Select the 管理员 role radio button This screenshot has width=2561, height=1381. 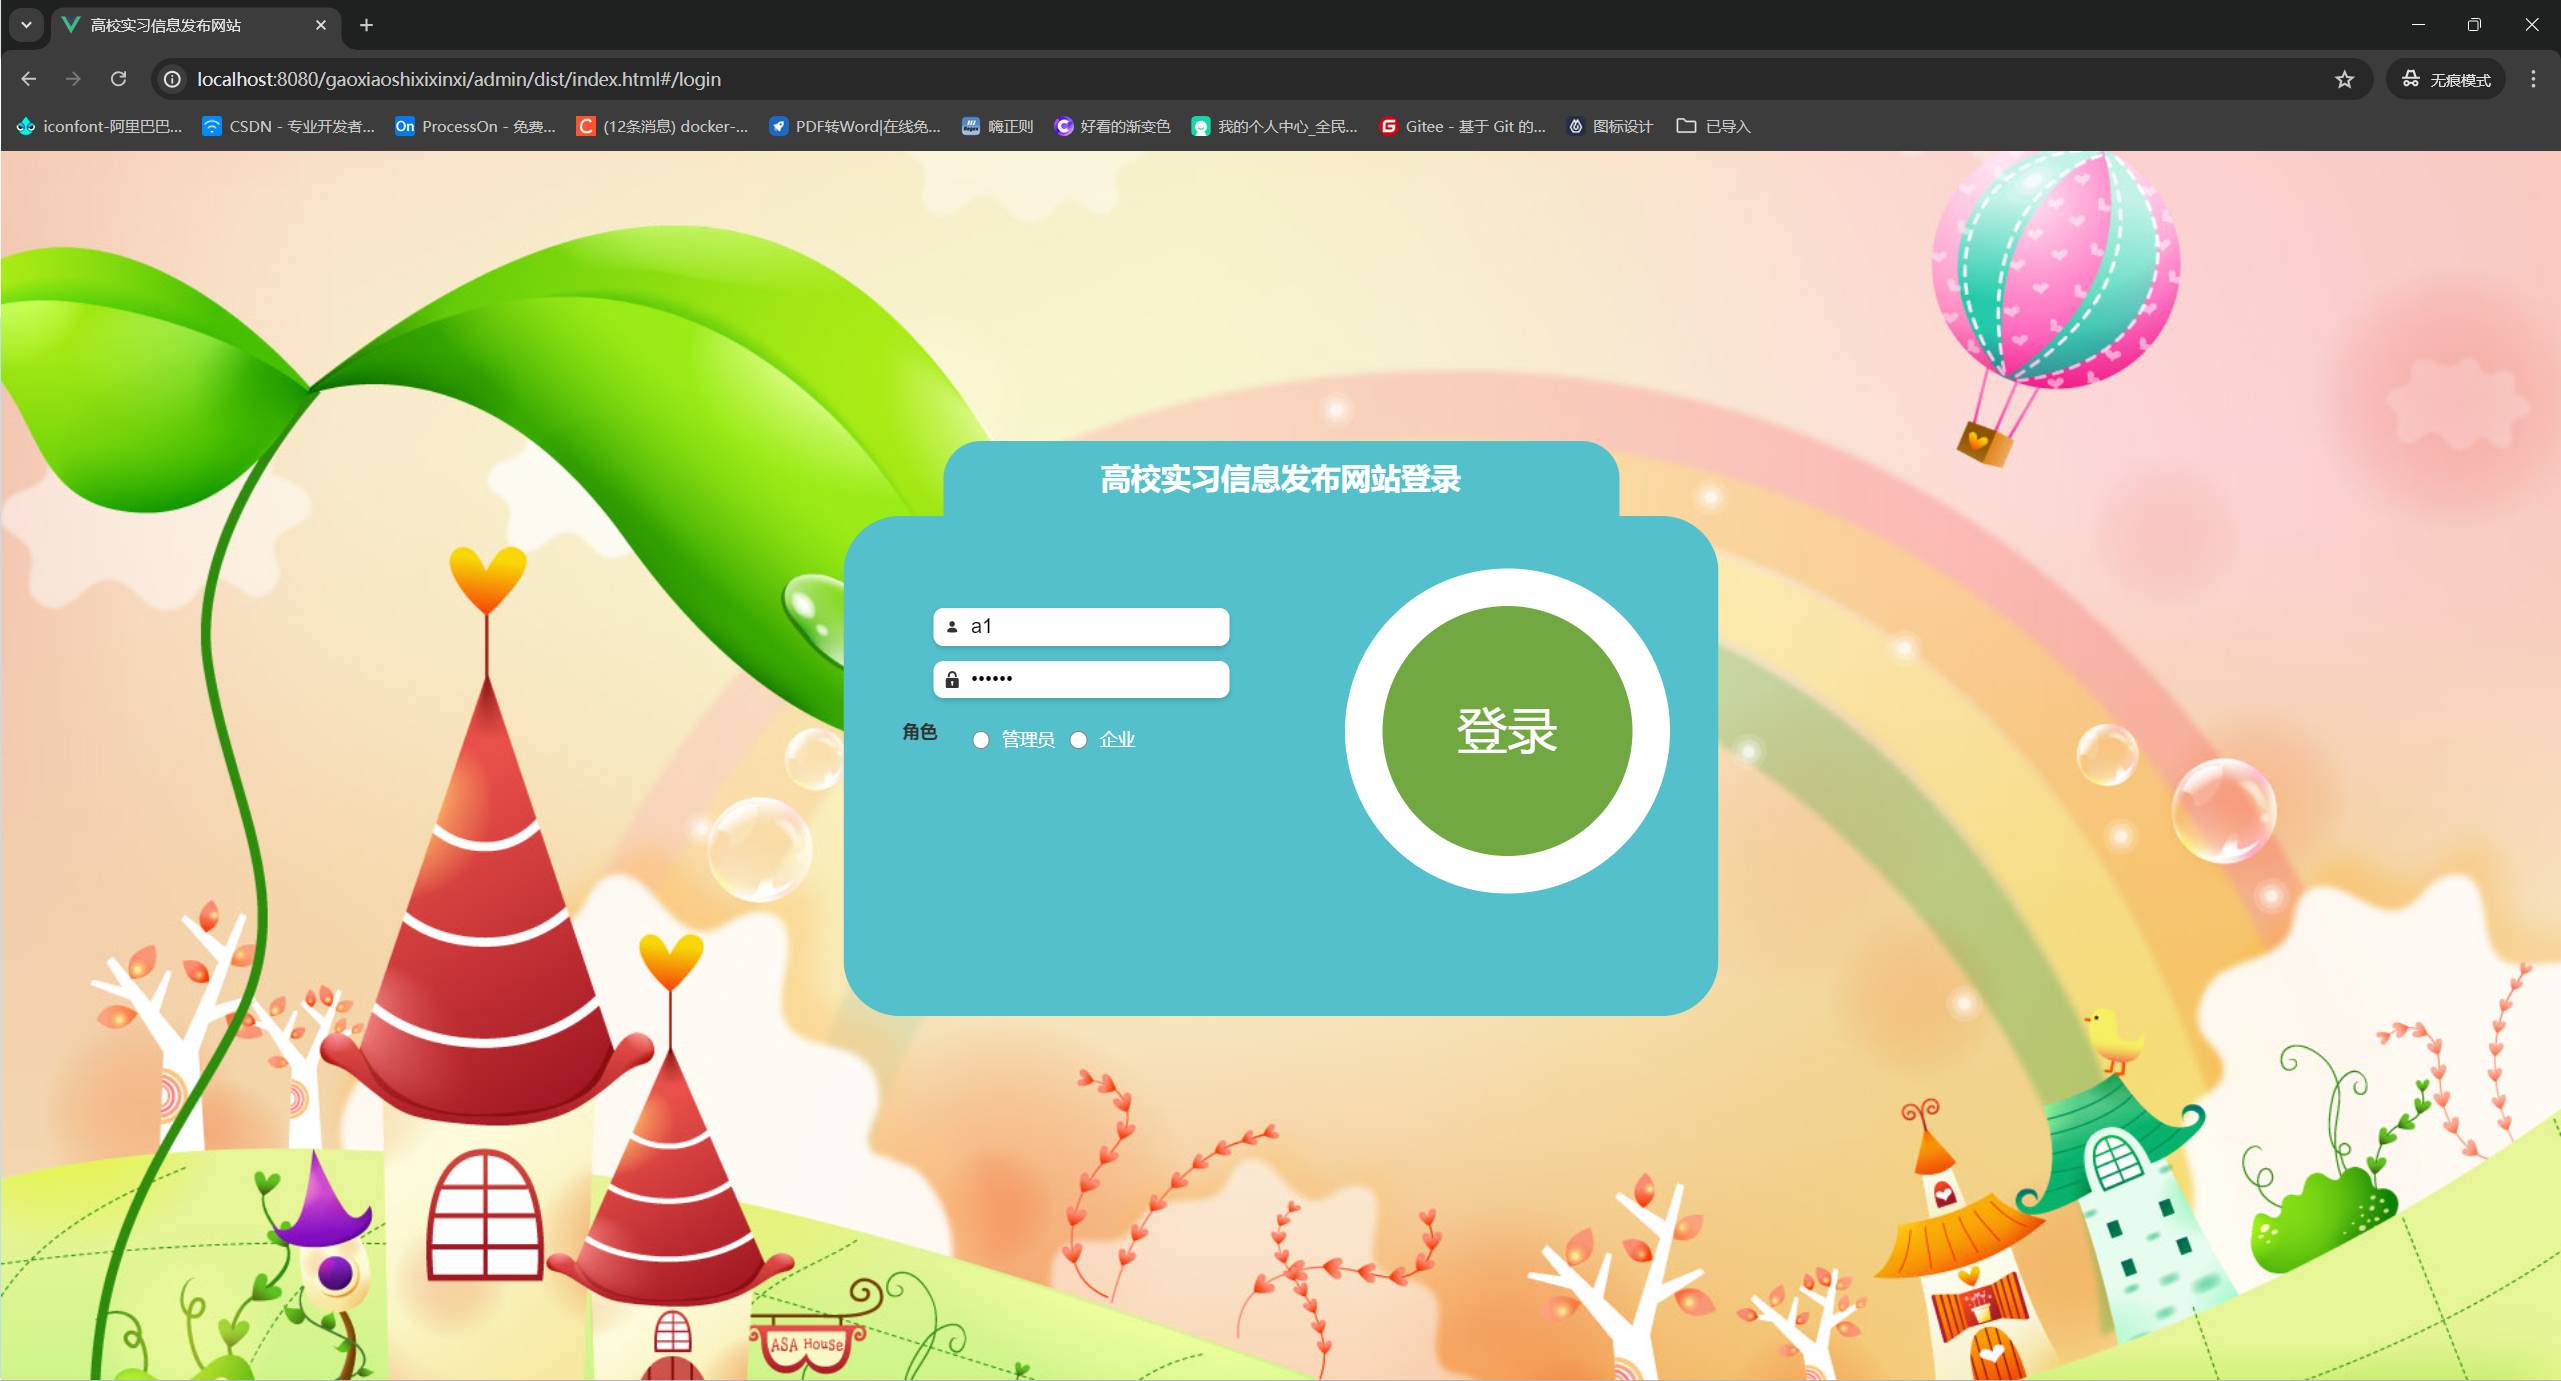coord(981,740)
